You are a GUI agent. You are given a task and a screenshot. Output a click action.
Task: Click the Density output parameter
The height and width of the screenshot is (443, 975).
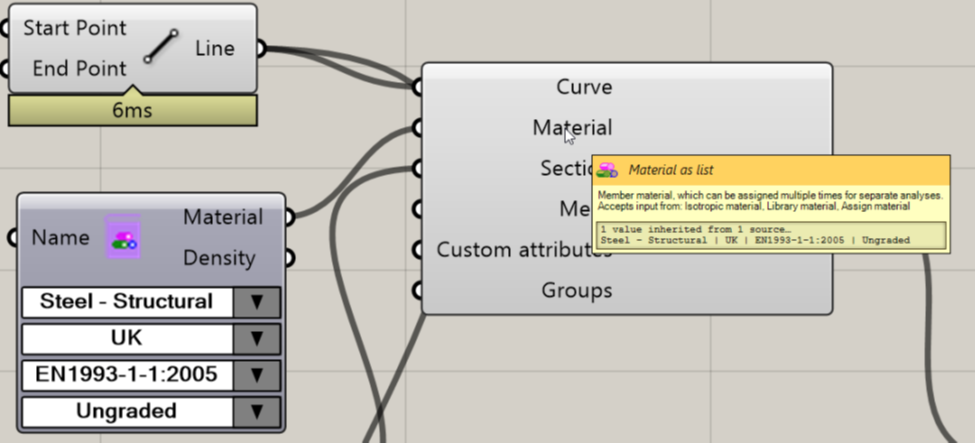(x=218, y=258)
